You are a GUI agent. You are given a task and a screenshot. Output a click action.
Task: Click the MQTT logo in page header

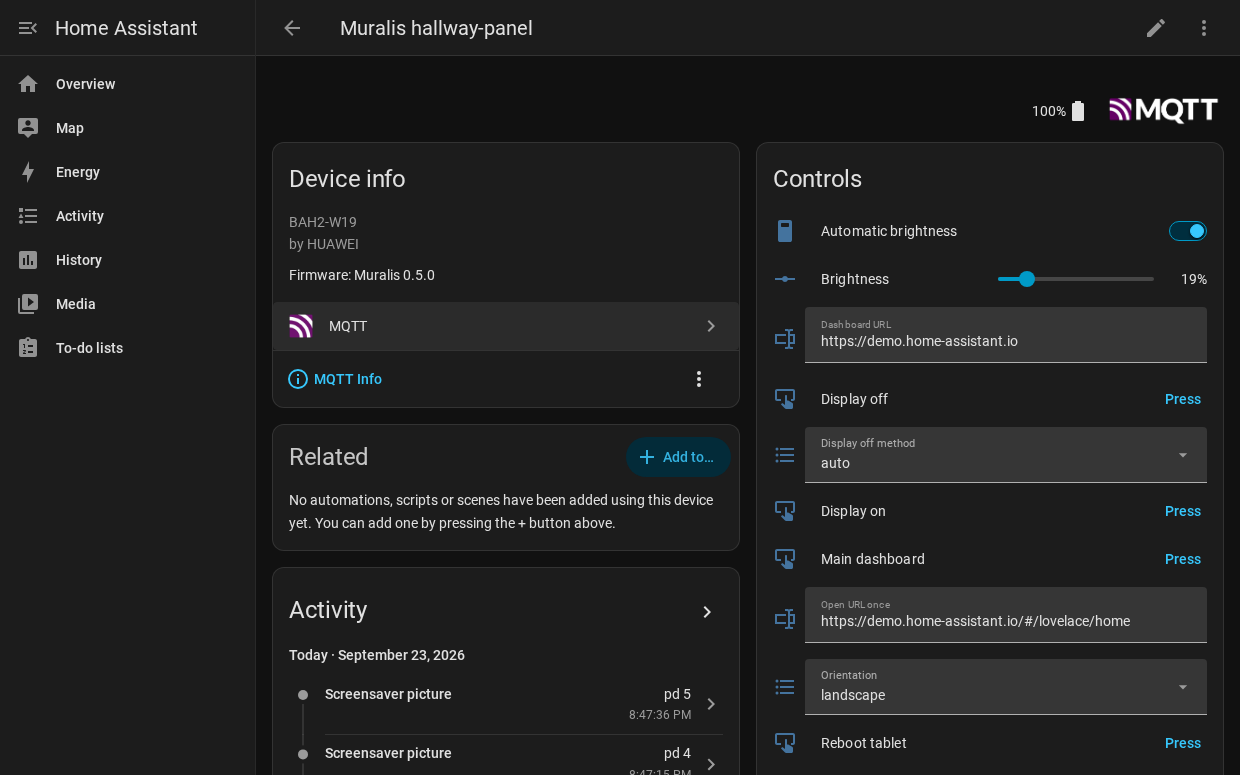pos(1163,110)
